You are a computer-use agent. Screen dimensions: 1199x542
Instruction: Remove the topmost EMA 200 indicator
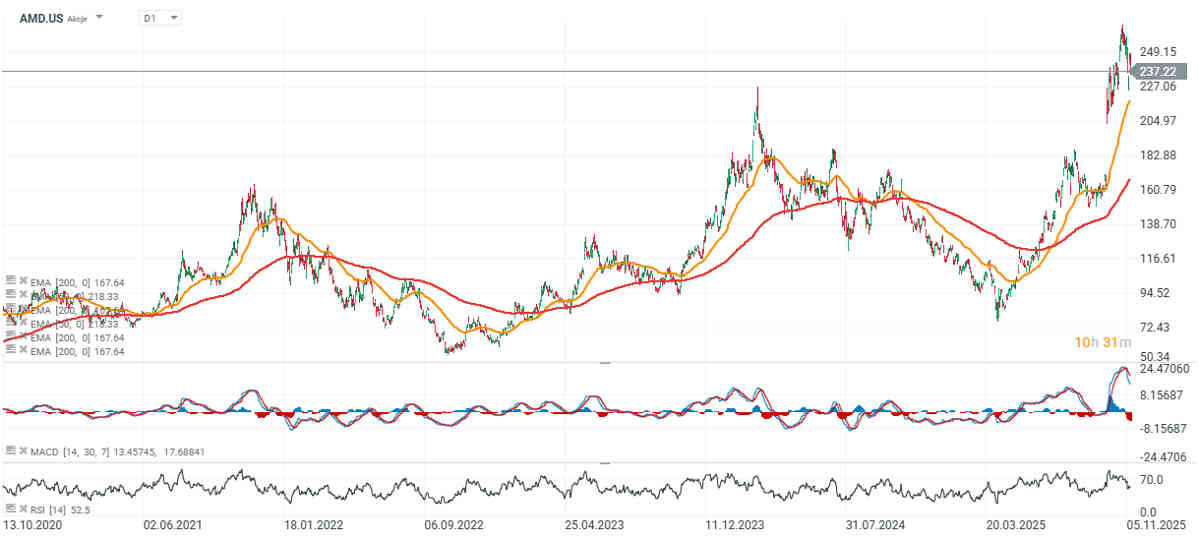click(x=21, y=281)
